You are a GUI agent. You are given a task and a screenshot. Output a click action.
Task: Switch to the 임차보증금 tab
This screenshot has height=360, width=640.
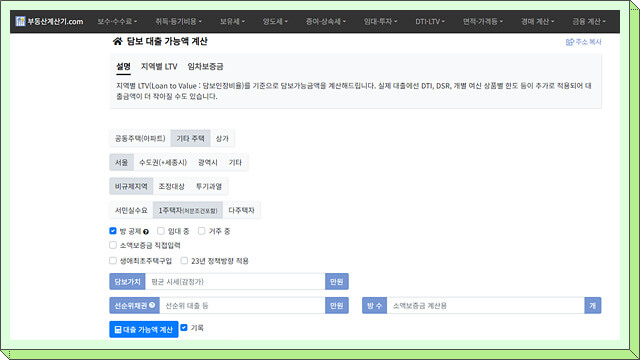(205, 67)
